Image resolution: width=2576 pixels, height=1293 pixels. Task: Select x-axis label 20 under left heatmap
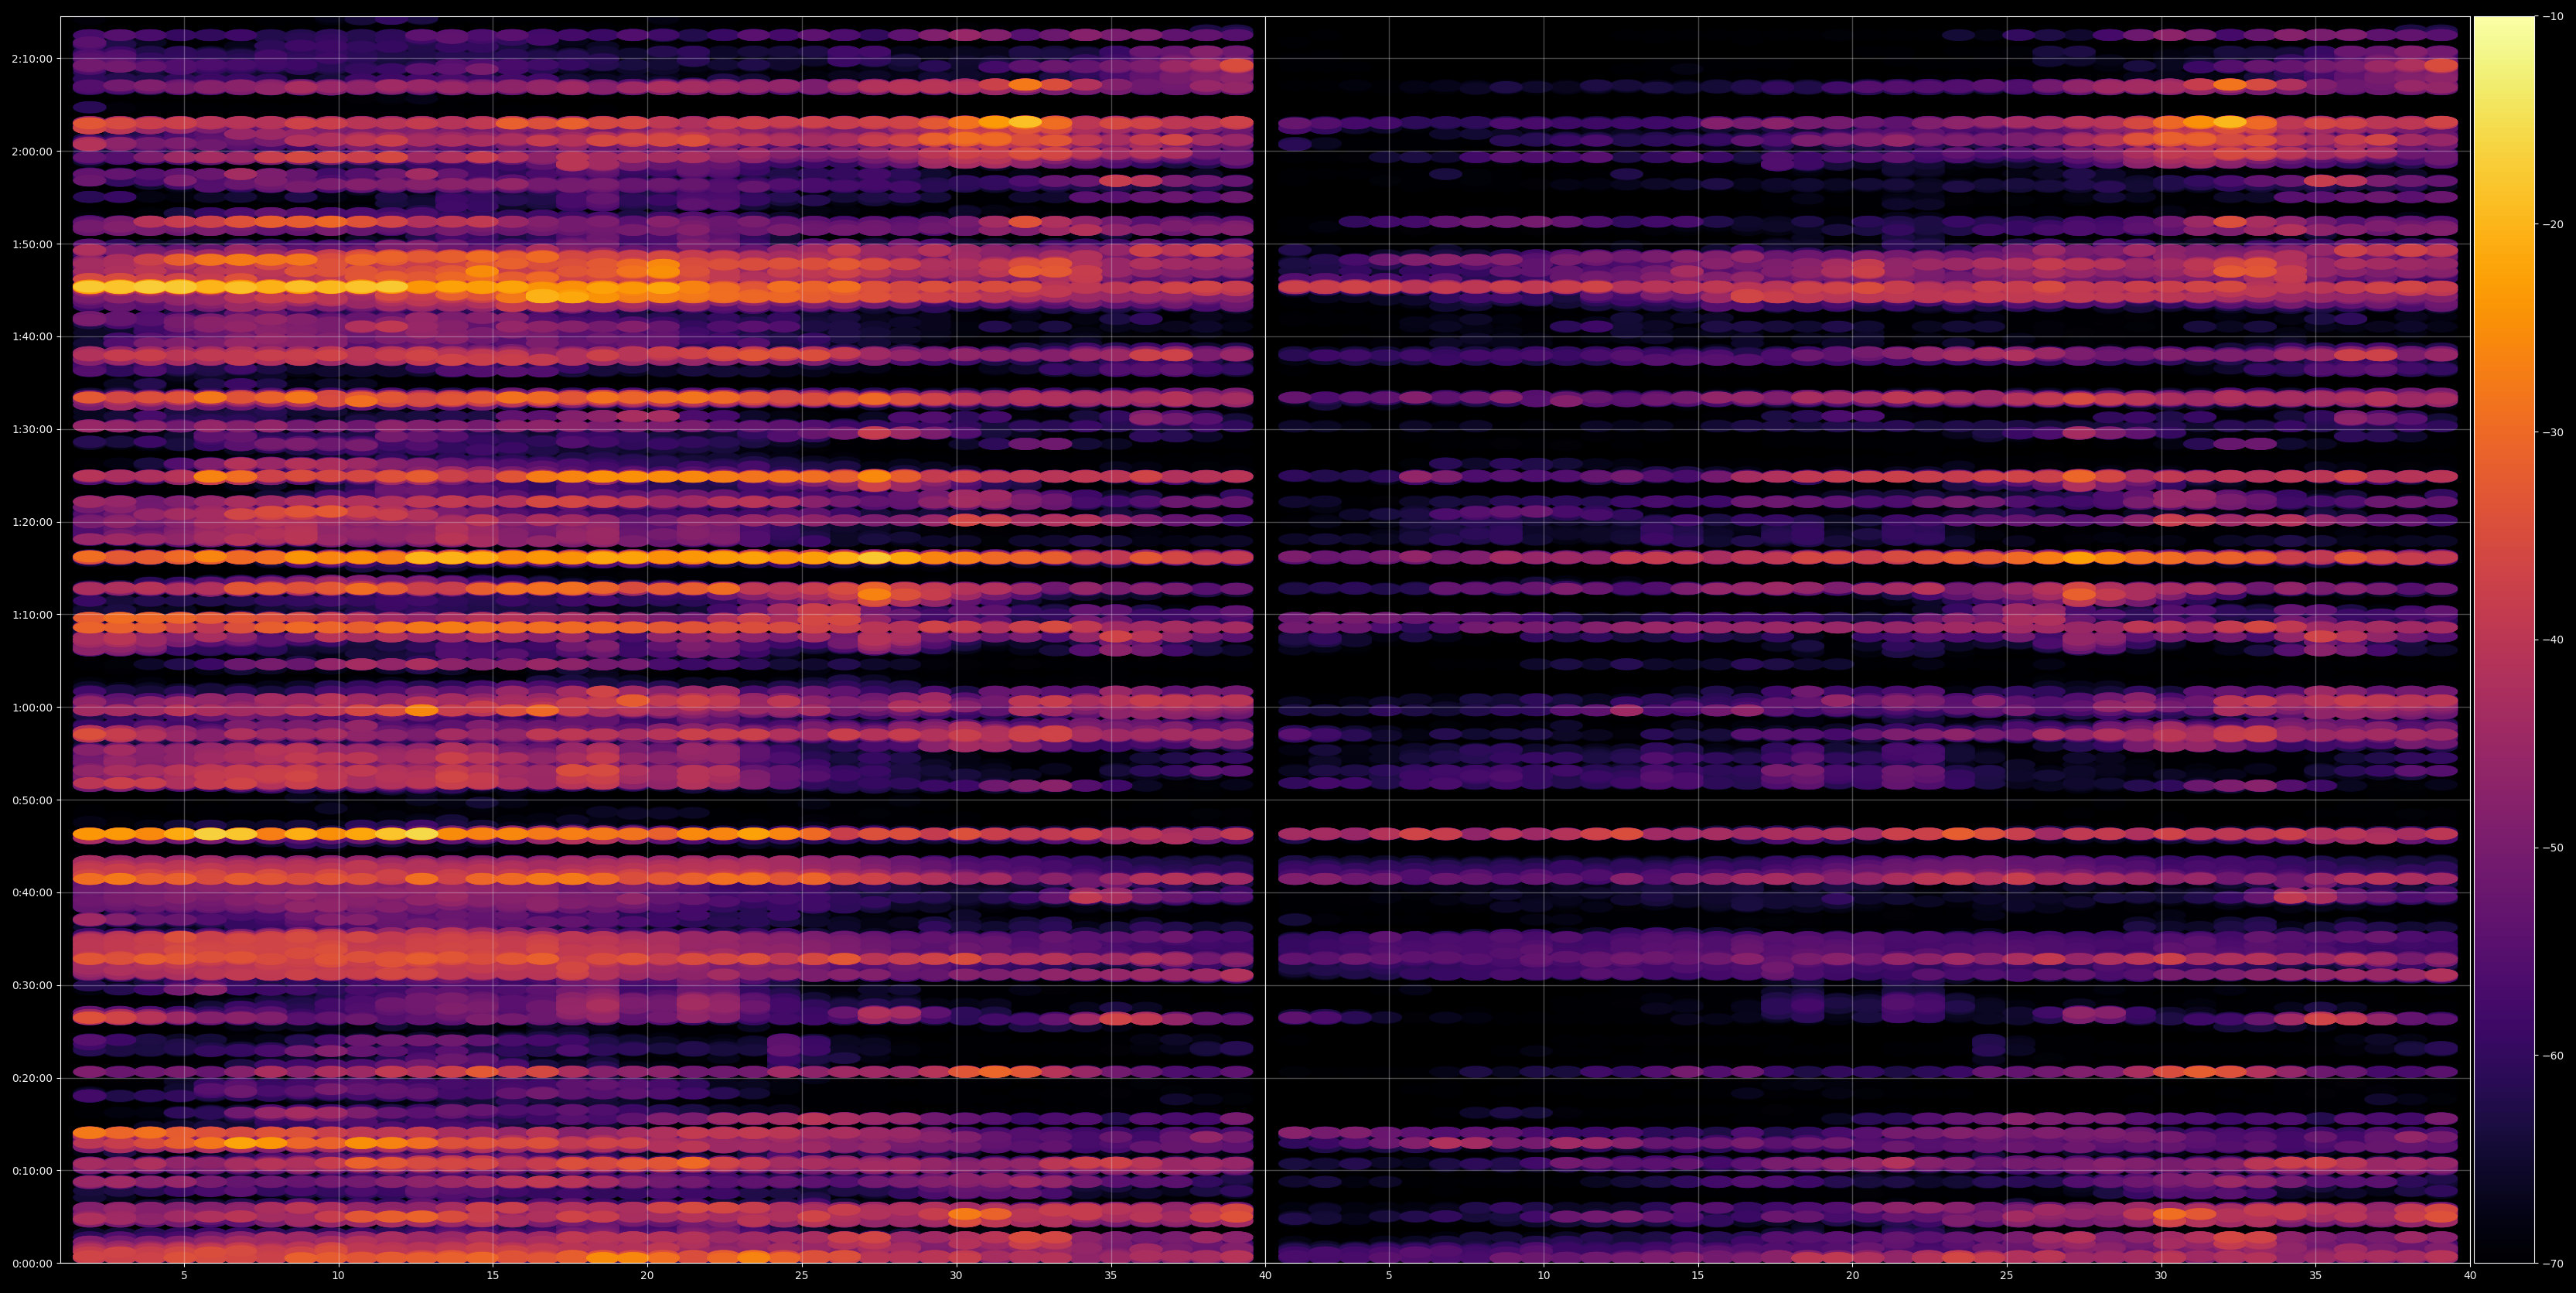pos(647,1276)
